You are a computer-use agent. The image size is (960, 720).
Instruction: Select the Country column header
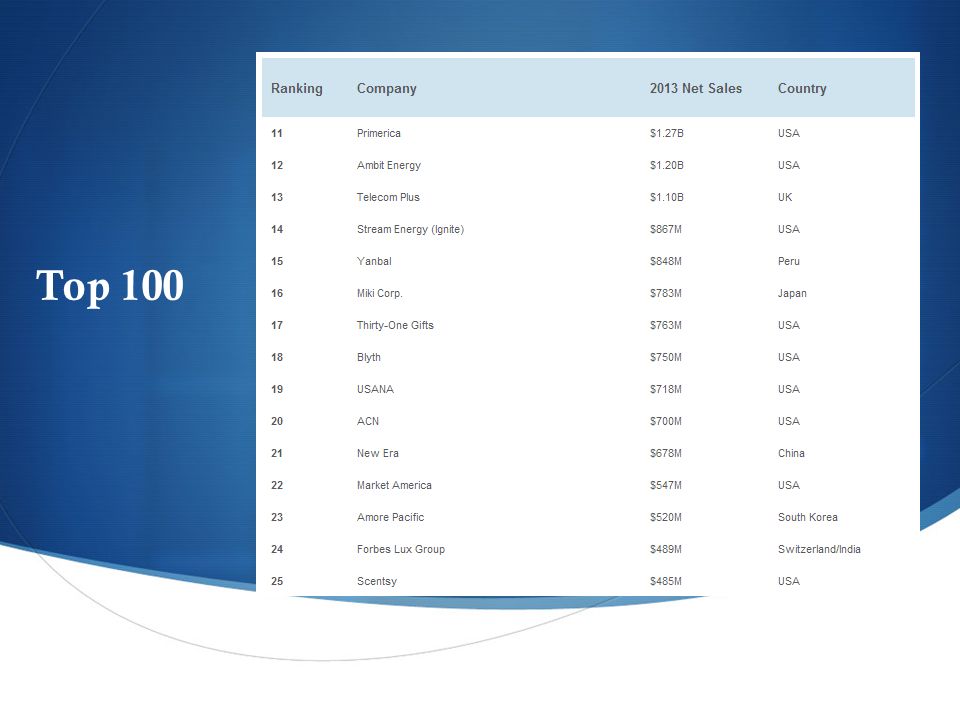tap(802, 89)
